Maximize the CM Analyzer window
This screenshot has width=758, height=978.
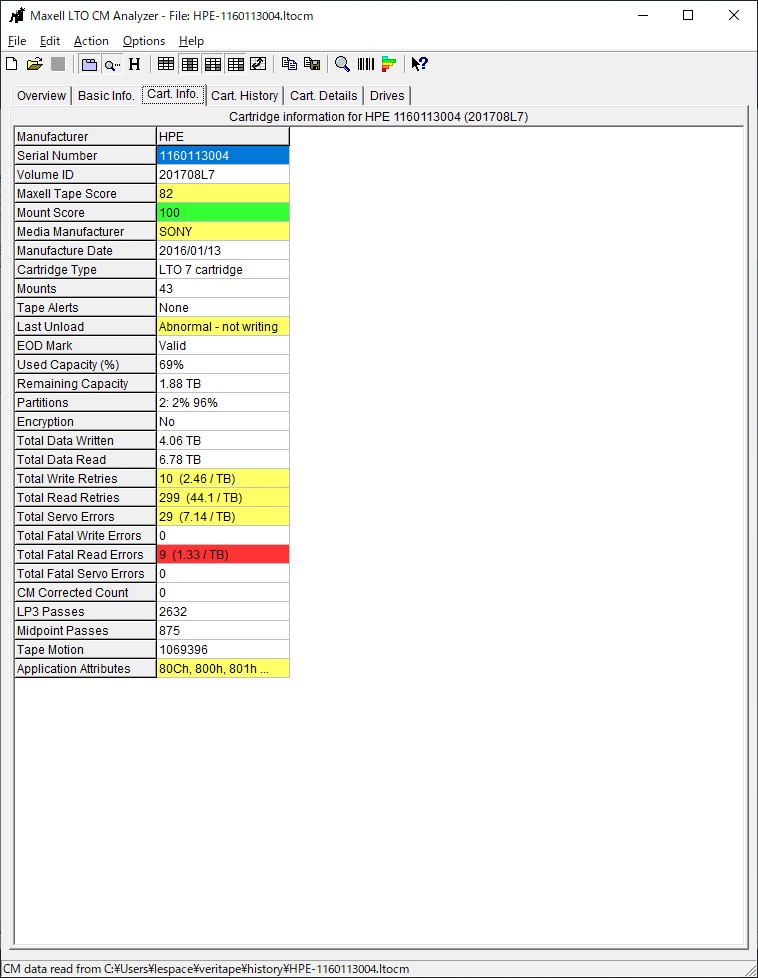tap(688, 15)
